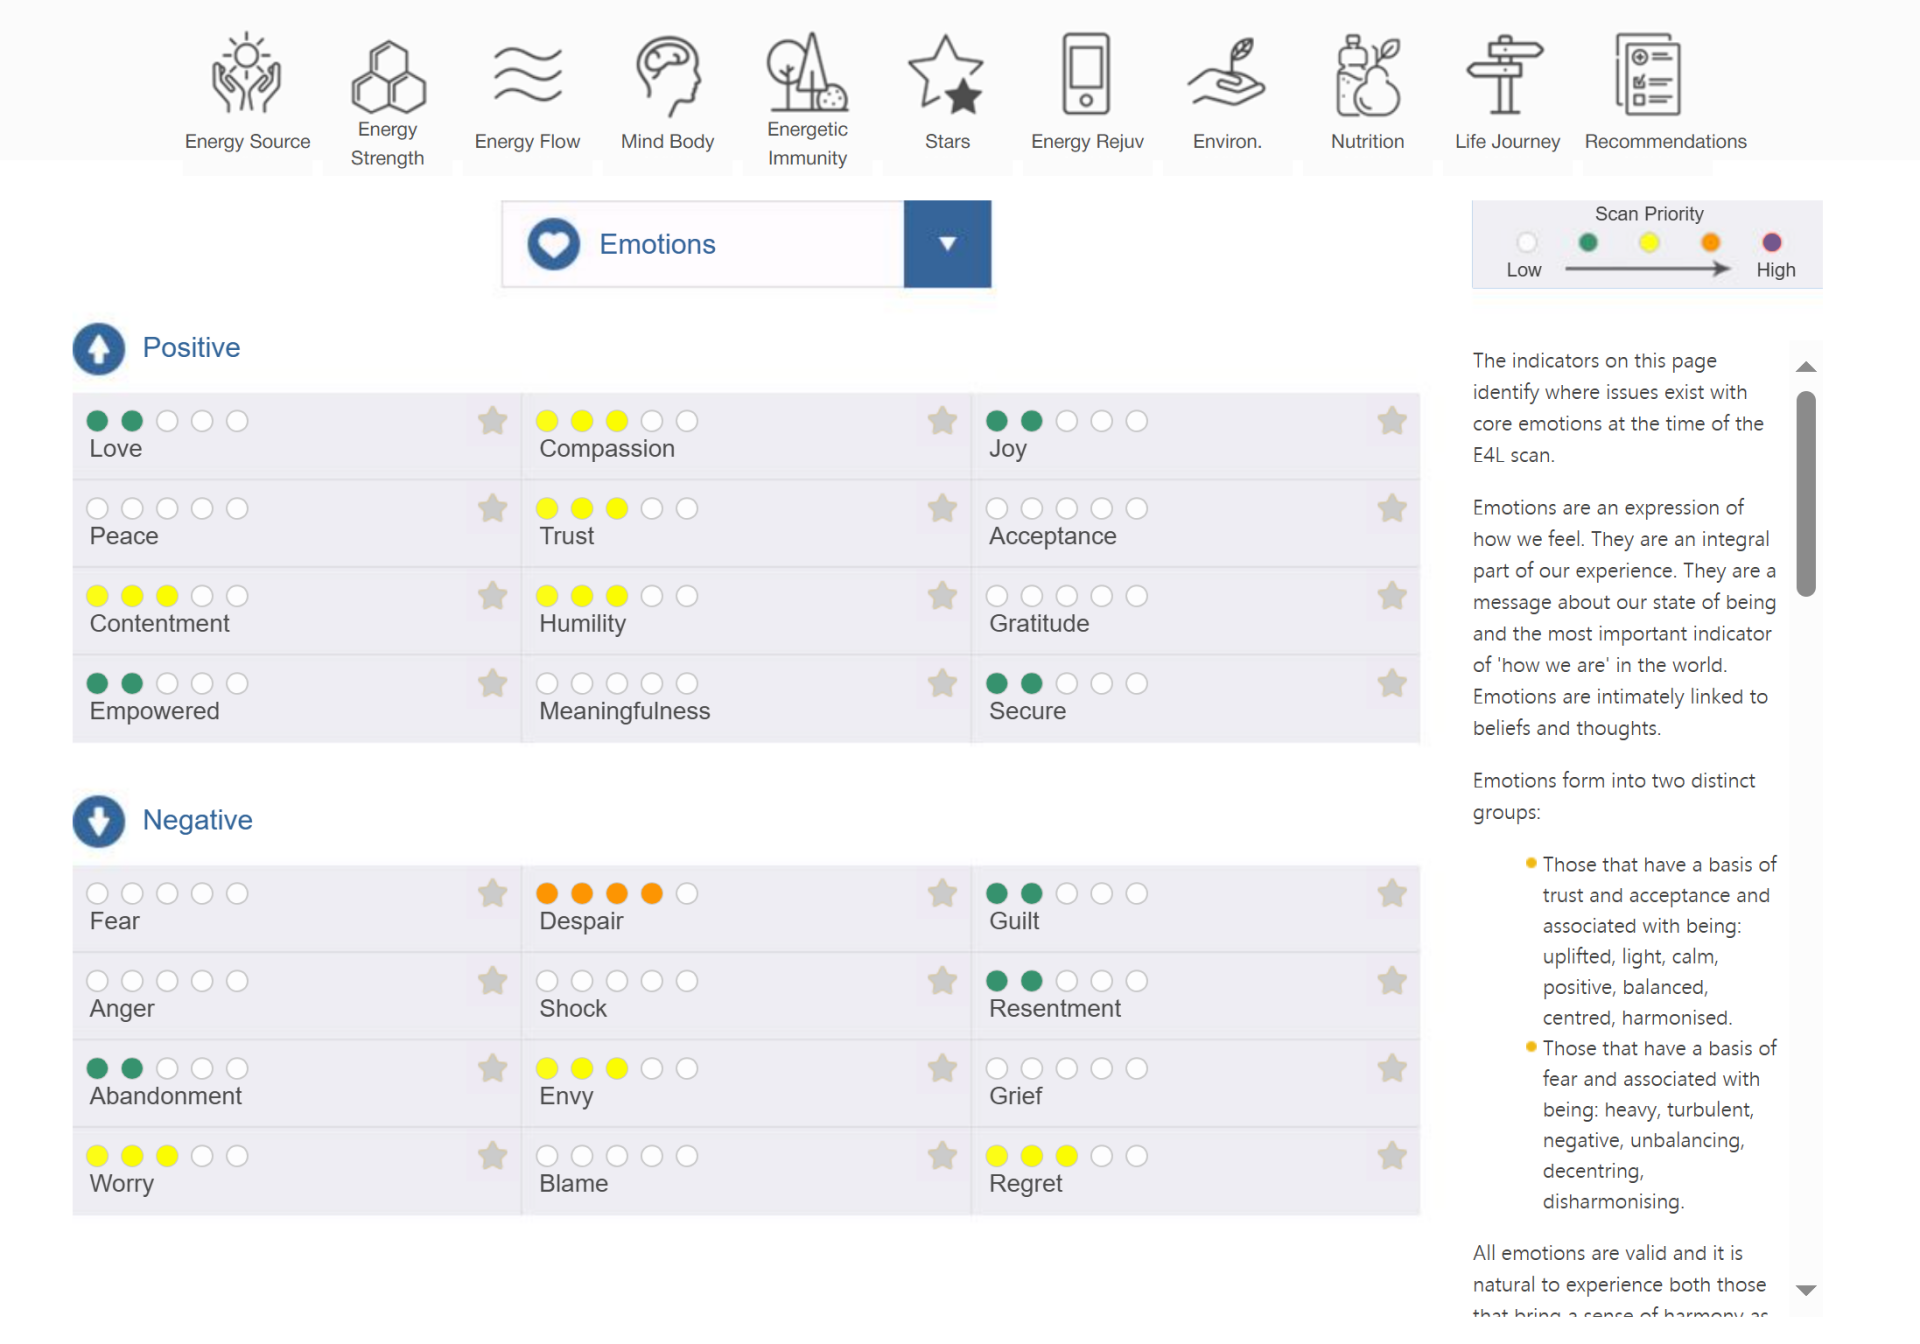This screenshot has width=1920, height=1344.
Task: Collapse the Positive emotions section
Action: 99,348
